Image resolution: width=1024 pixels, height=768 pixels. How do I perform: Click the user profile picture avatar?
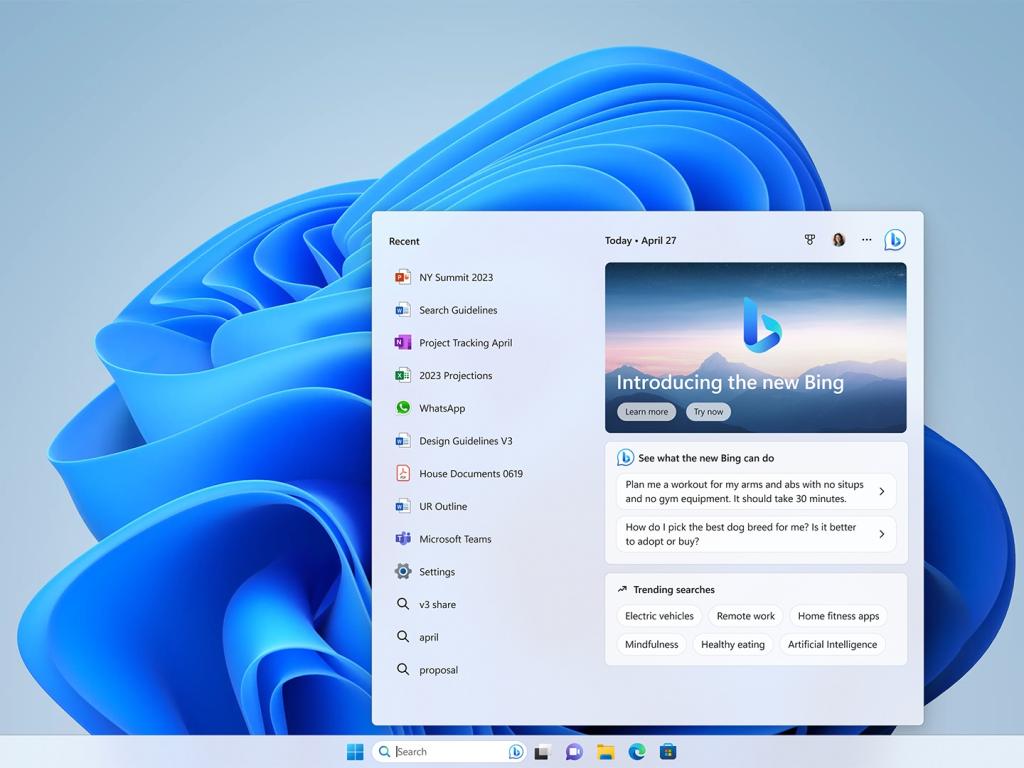click(838, 239)
